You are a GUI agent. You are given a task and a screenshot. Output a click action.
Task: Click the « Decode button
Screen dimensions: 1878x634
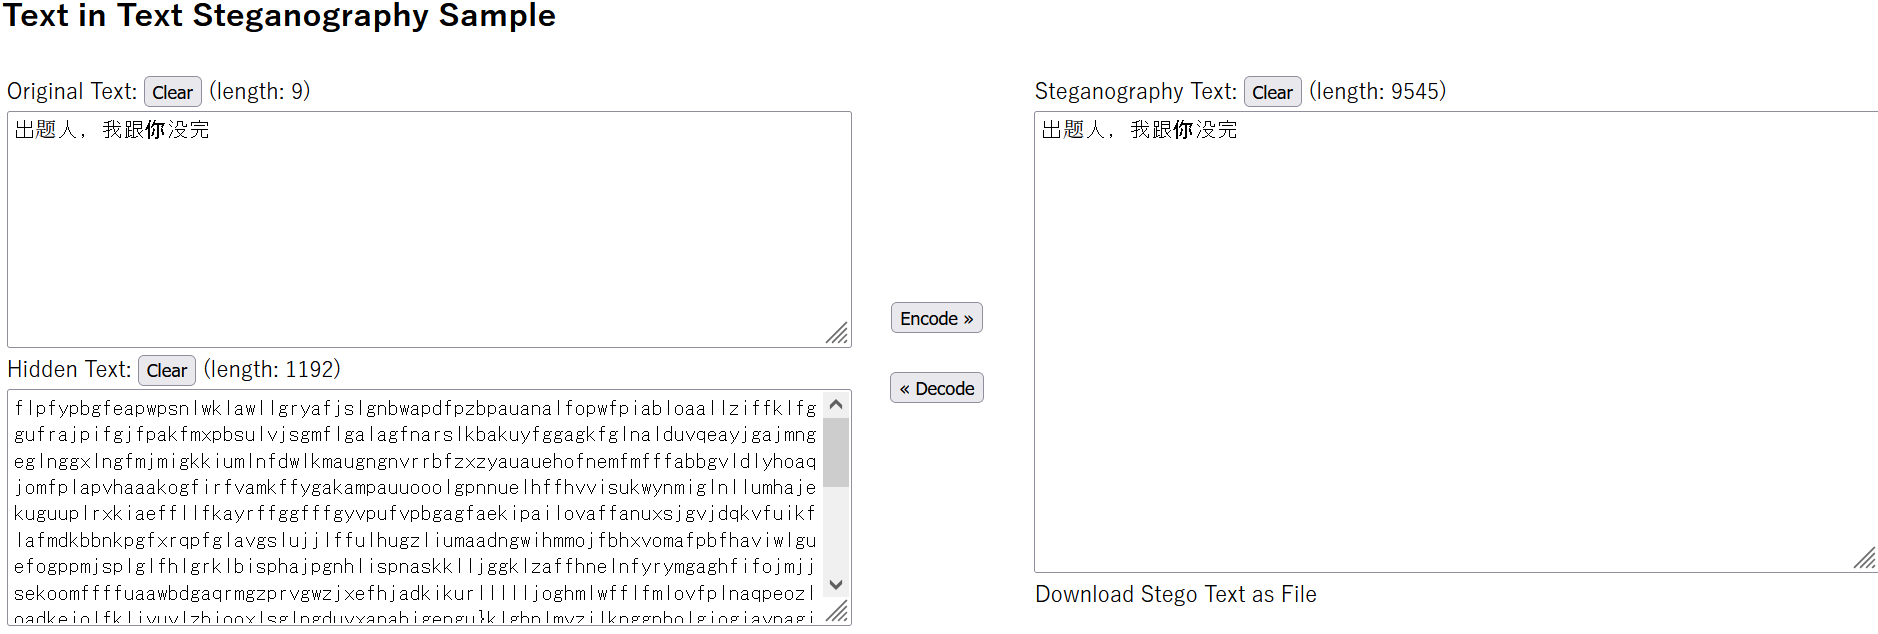tap(937, 388)
